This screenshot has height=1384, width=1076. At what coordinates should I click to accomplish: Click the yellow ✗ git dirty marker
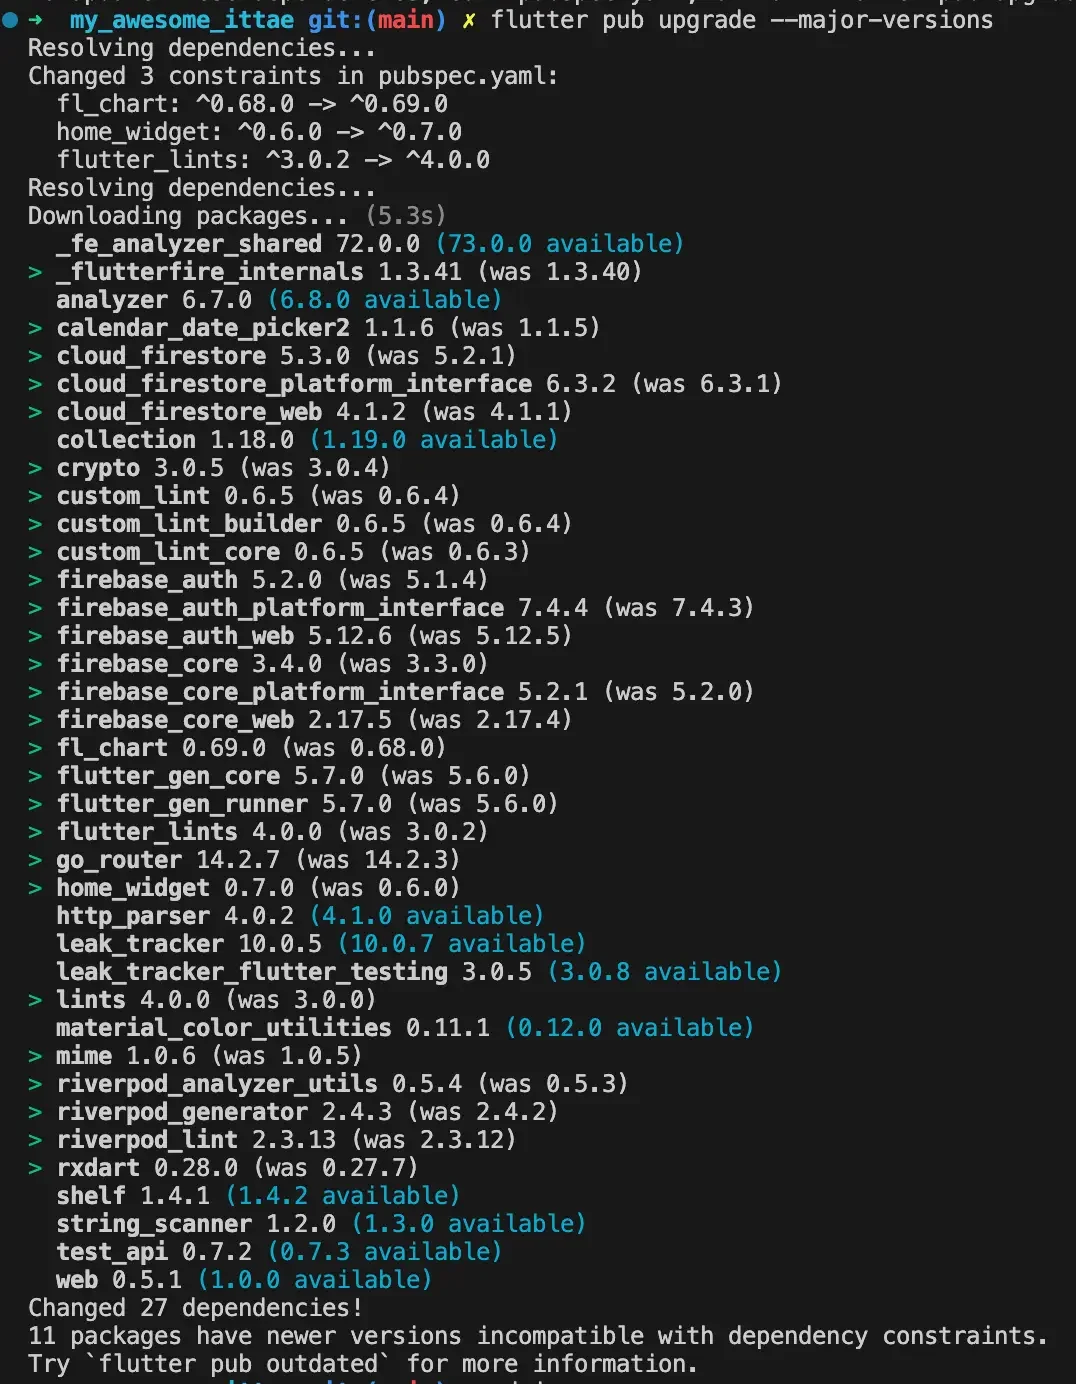tap(468, 20)
